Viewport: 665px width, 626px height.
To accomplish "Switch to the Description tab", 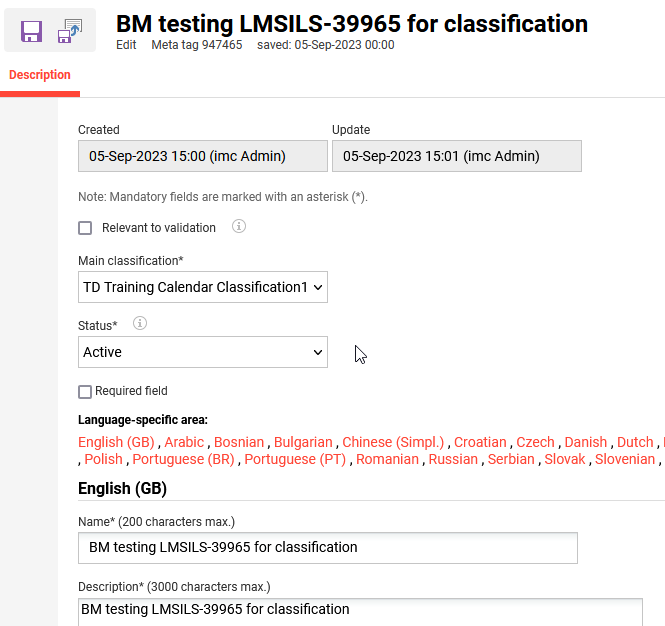I will pos(40,75).
